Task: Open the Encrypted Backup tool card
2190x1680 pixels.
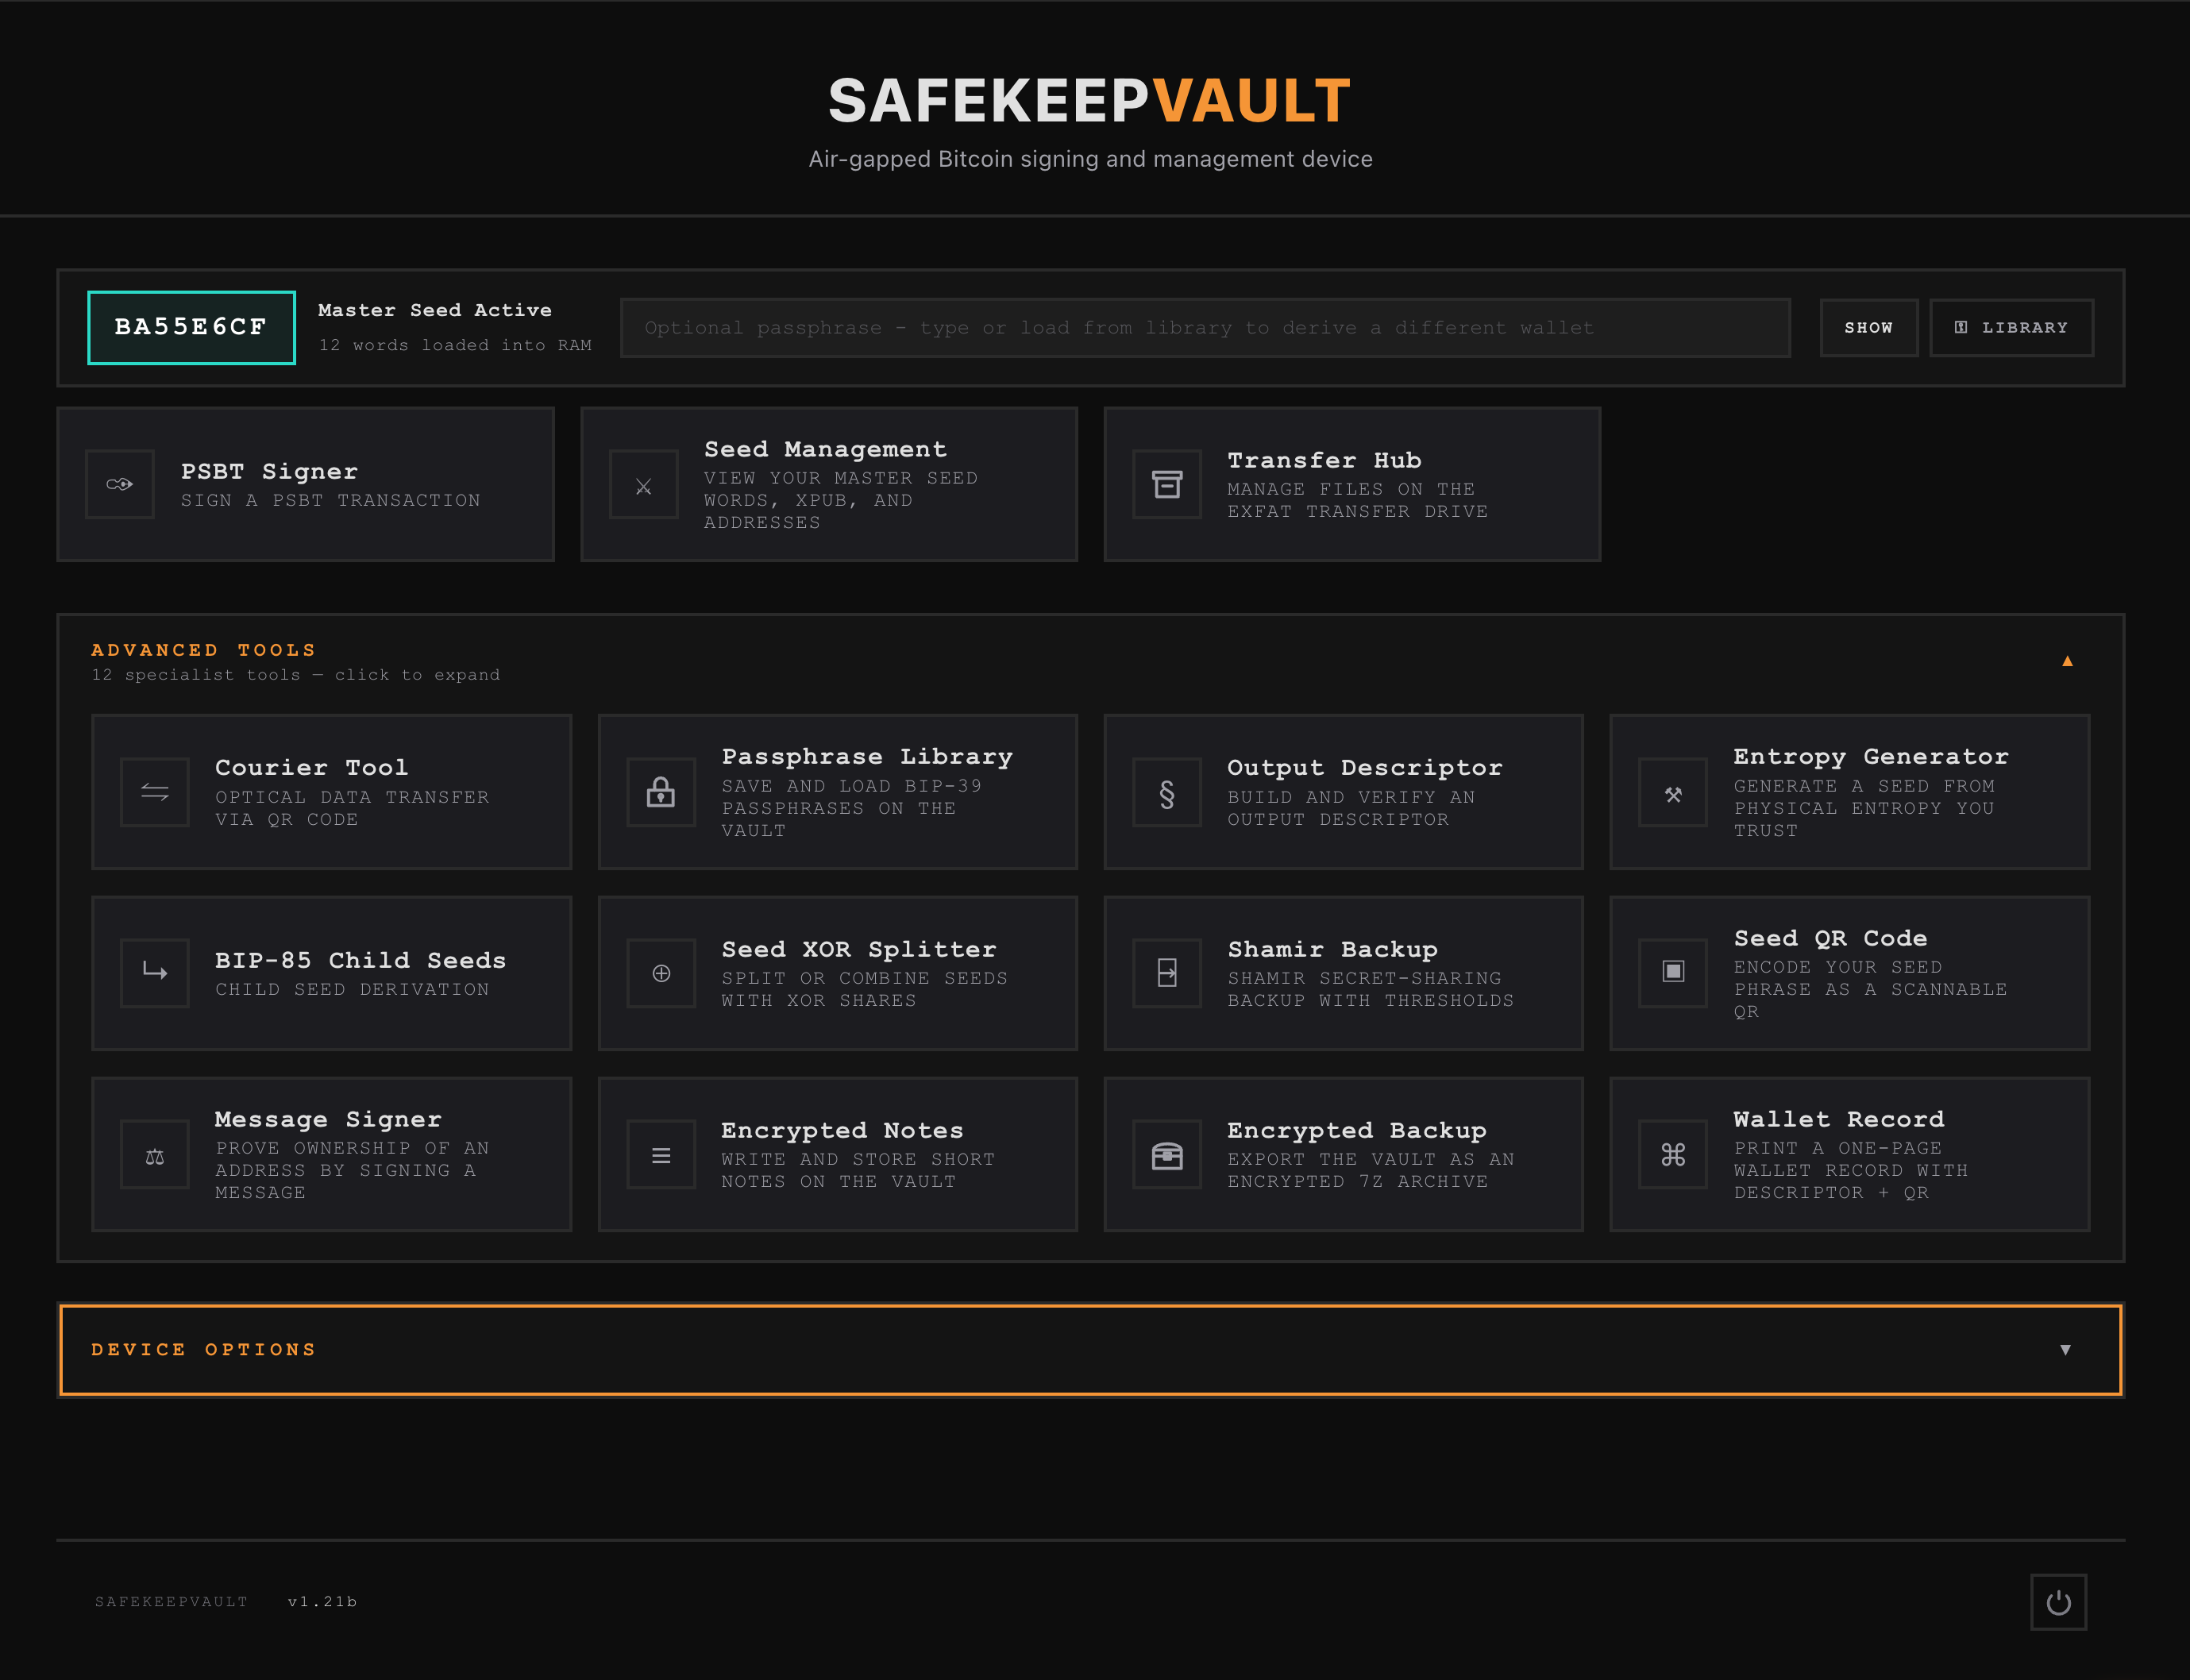Action: (x=1343, y=1154)
